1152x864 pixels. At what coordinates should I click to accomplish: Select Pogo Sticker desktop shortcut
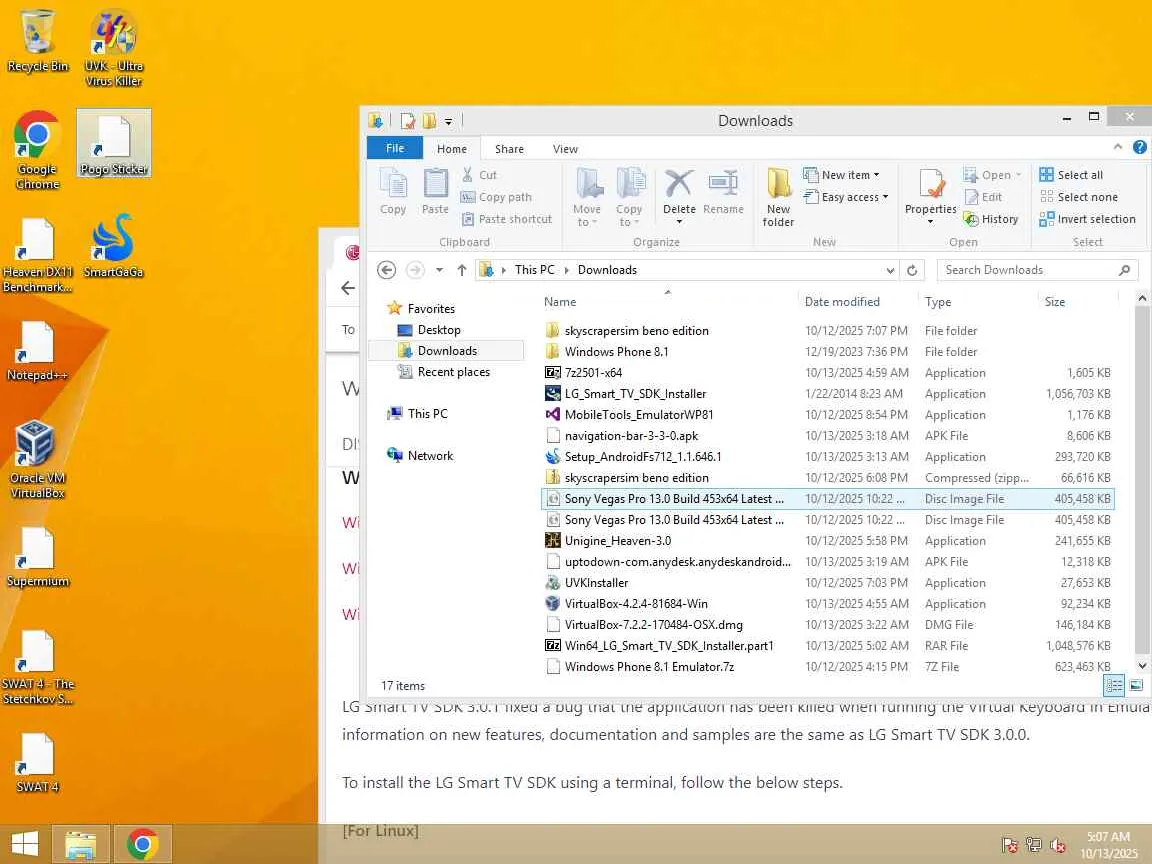(x=114, y=143)
